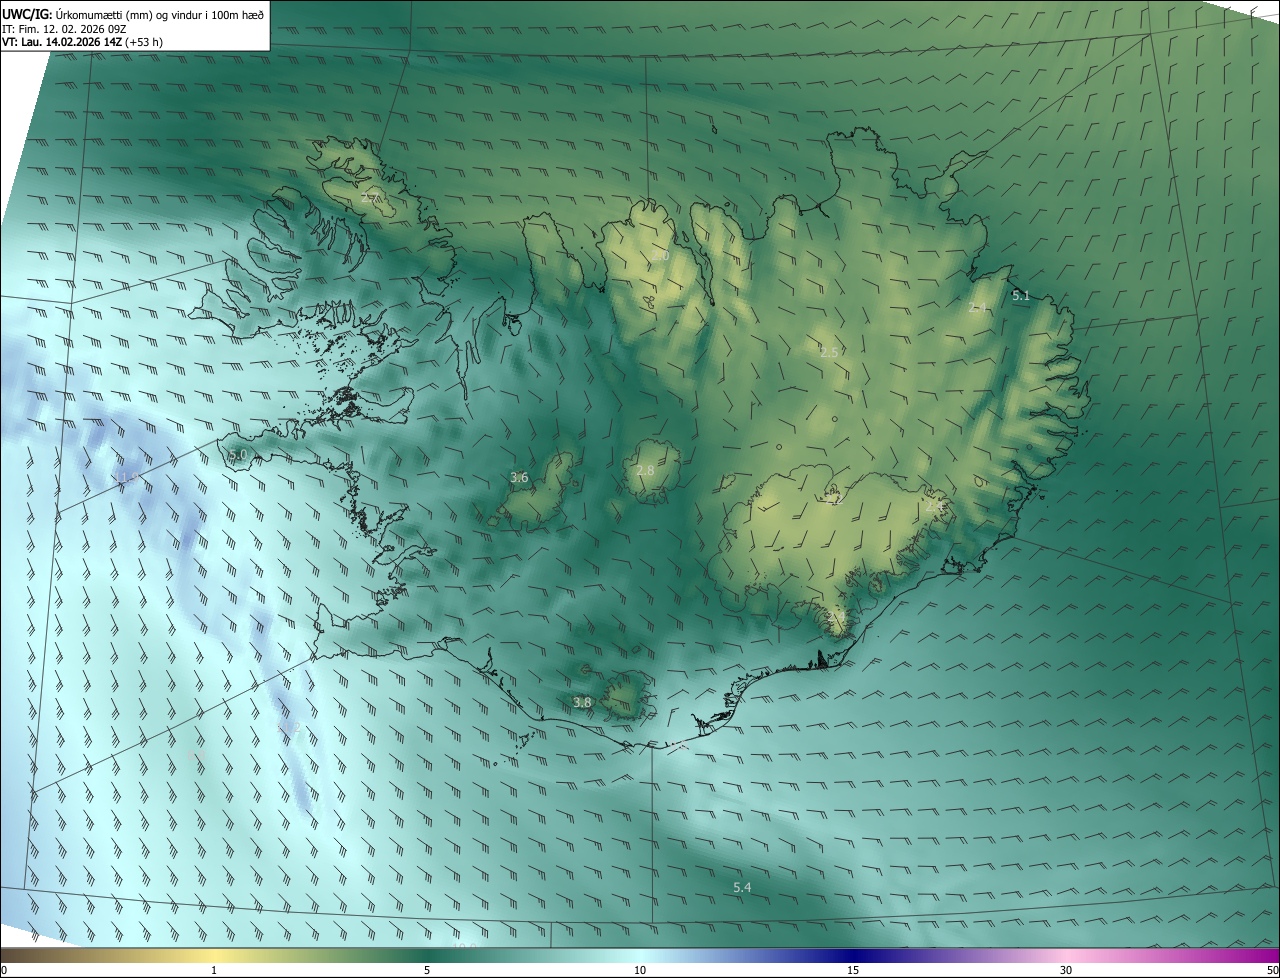The image size is (1280, 978).
Task: Click the 2.5 value in the northern interior
Action: point(829,352)
